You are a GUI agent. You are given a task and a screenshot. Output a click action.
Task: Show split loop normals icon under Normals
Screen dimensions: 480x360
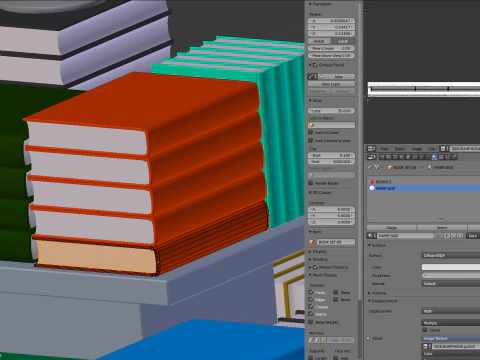pos(317,340)
